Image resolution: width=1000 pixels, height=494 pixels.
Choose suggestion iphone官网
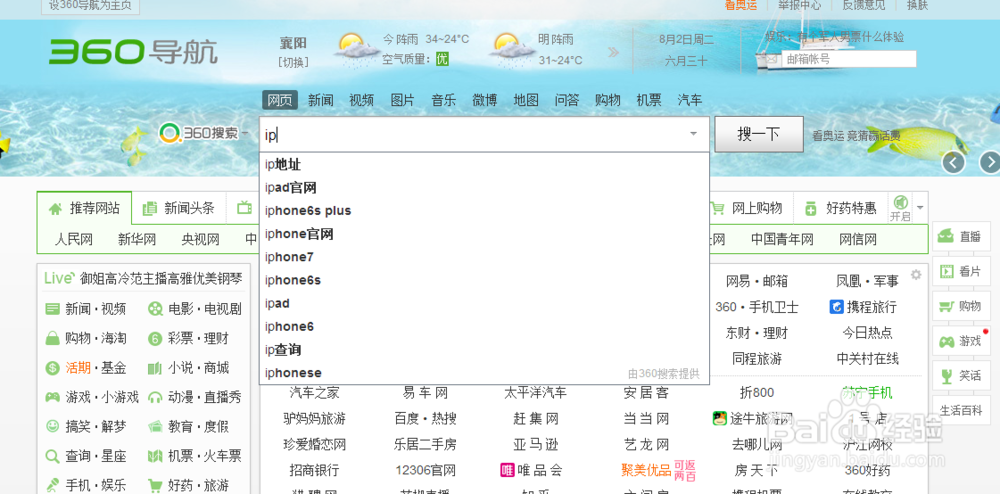[485, 234]
